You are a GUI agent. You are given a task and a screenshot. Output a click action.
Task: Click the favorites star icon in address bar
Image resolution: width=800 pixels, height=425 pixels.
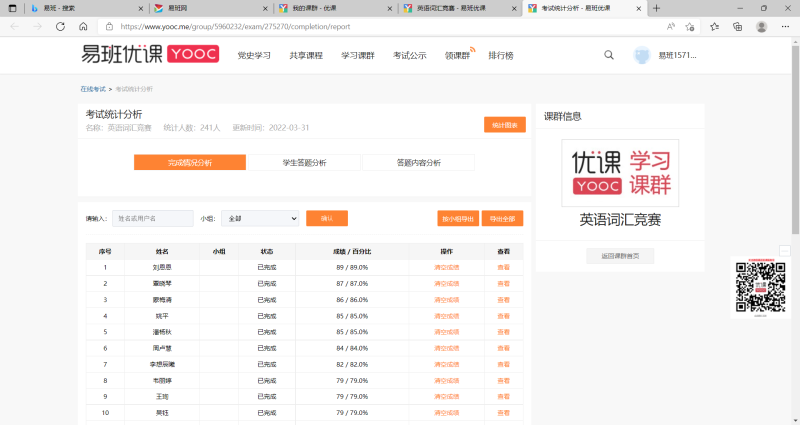tap(692, 26)
